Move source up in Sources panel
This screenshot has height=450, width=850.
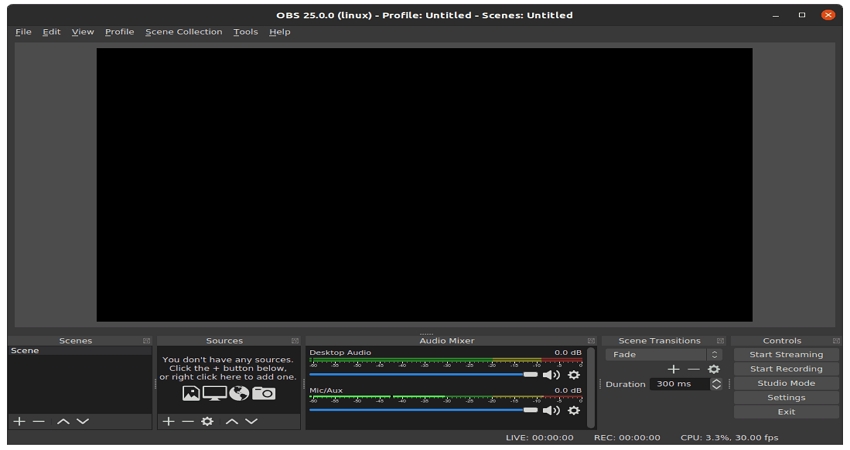click(232, 421)
